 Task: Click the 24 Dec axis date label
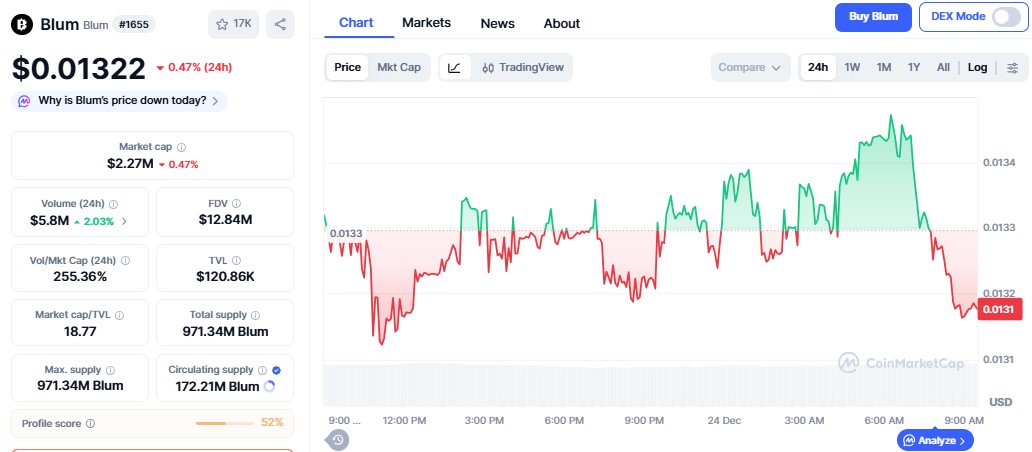[x=723, y=420]
